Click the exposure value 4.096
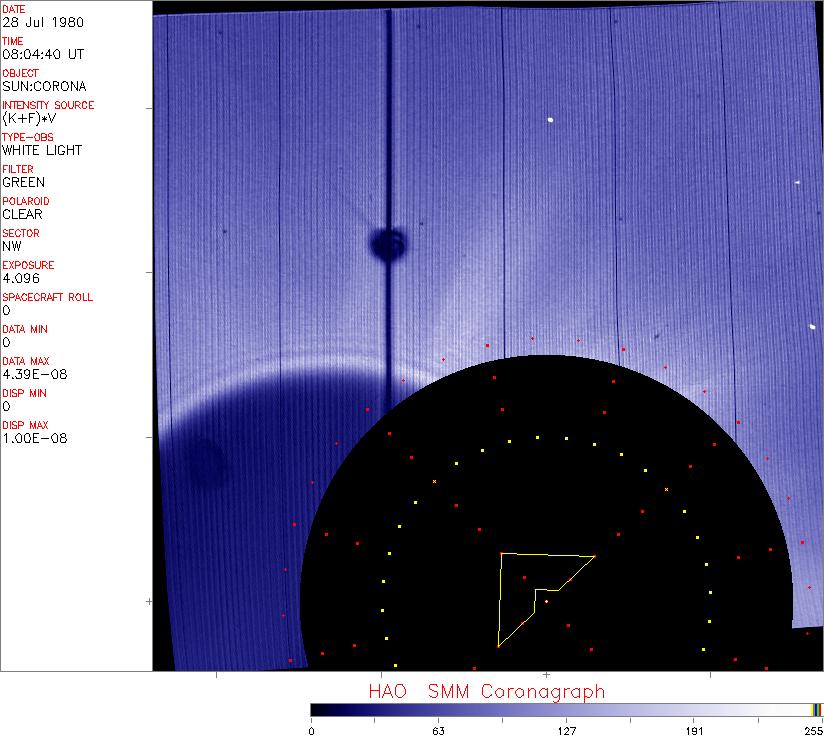This screenshot has height=736, width=824. coord(20,278)
